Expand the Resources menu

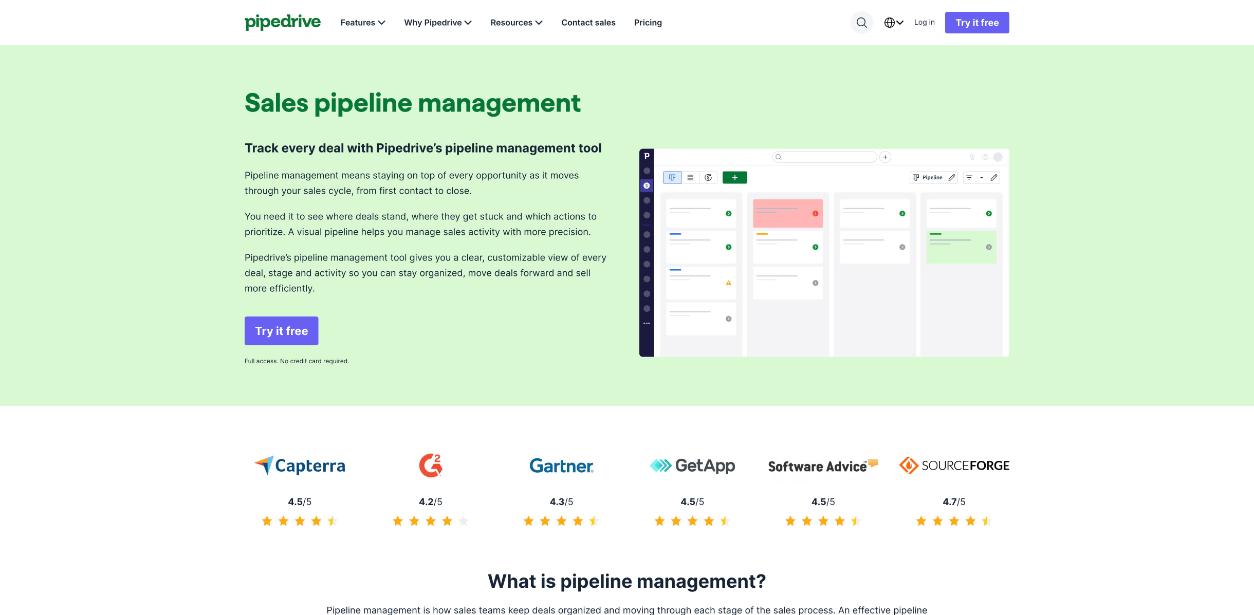pos(516,22)
